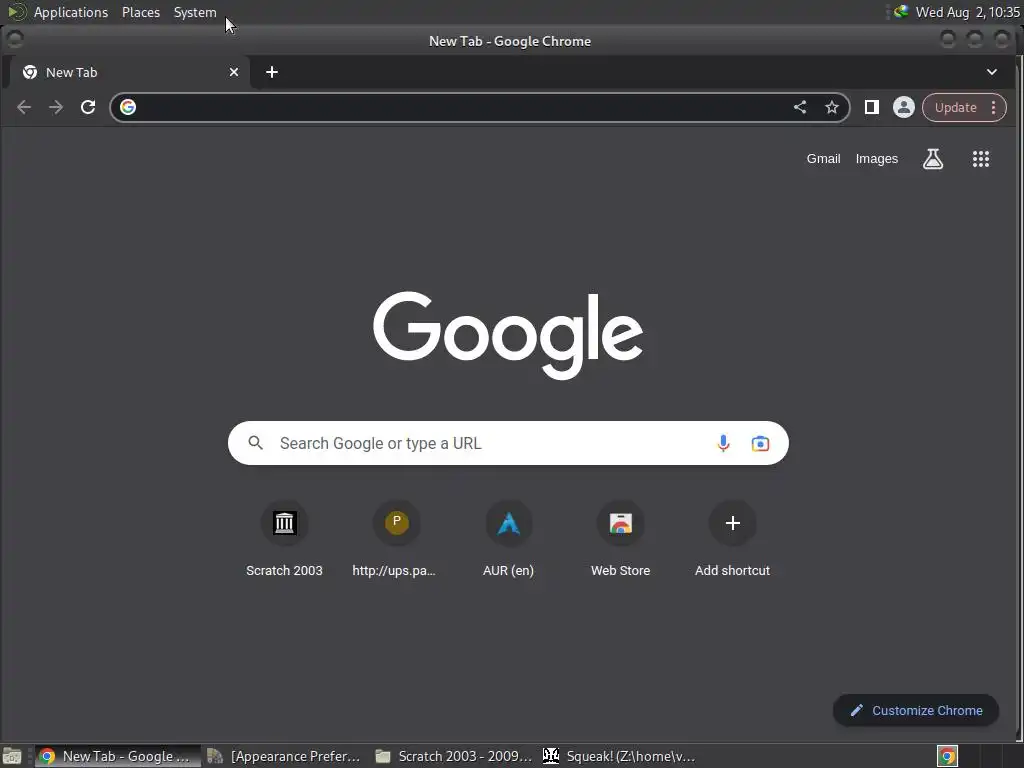Open the side panel
The height and width of the screenshot is (768, 1024).
click(872, 107)
